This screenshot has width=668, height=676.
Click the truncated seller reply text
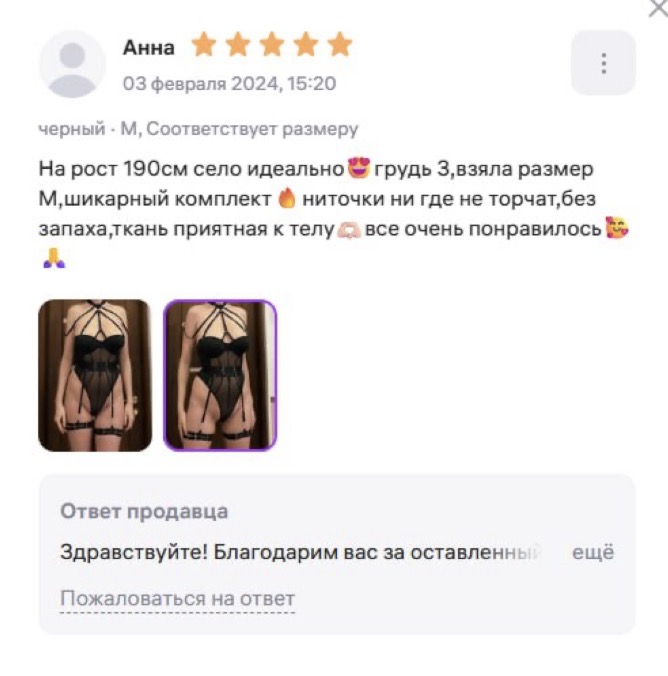click(x=300, y=552)
